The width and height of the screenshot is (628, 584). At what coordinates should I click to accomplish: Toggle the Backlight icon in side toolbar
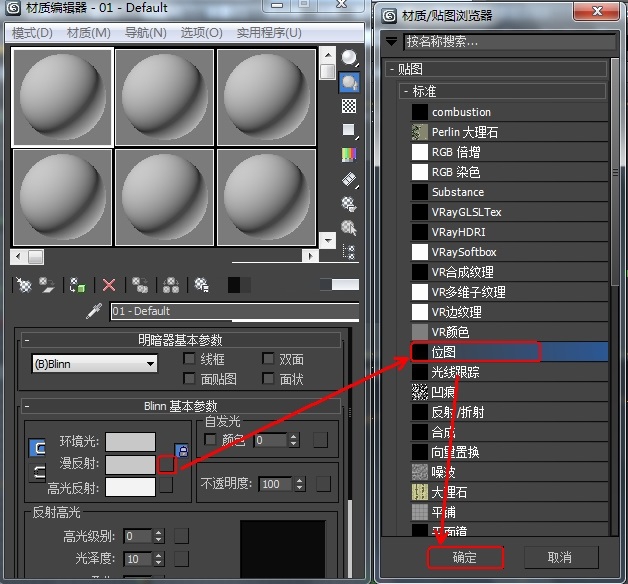click(349, 83)
